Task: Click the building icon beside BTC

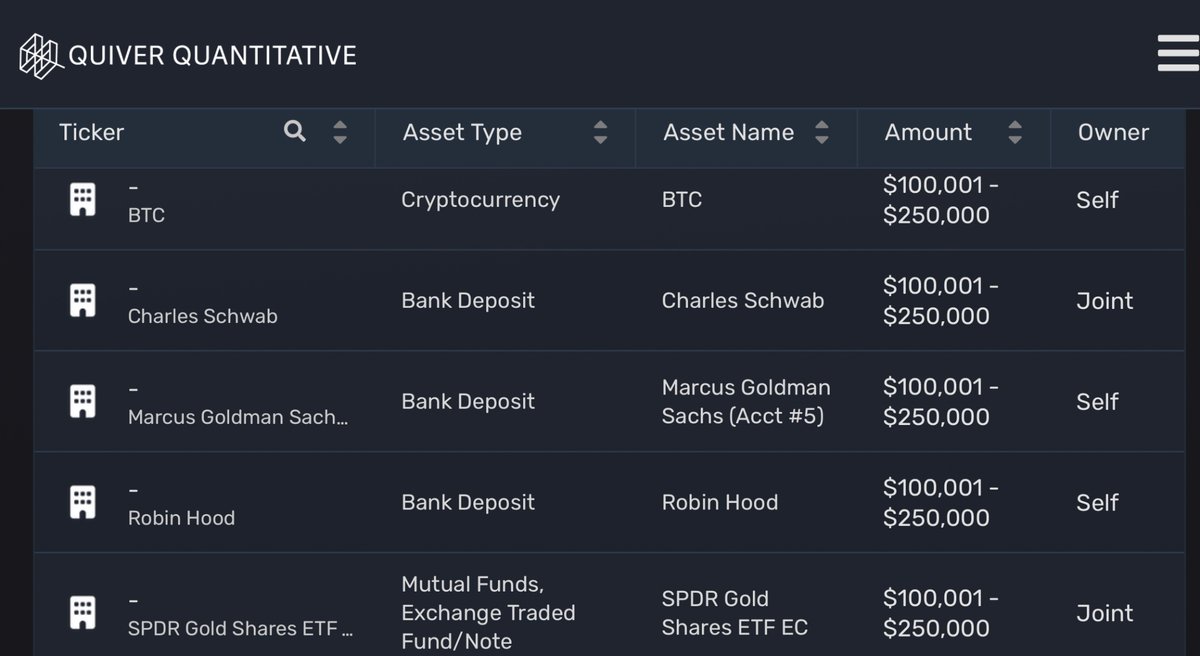Action: (x=82, y=200)
